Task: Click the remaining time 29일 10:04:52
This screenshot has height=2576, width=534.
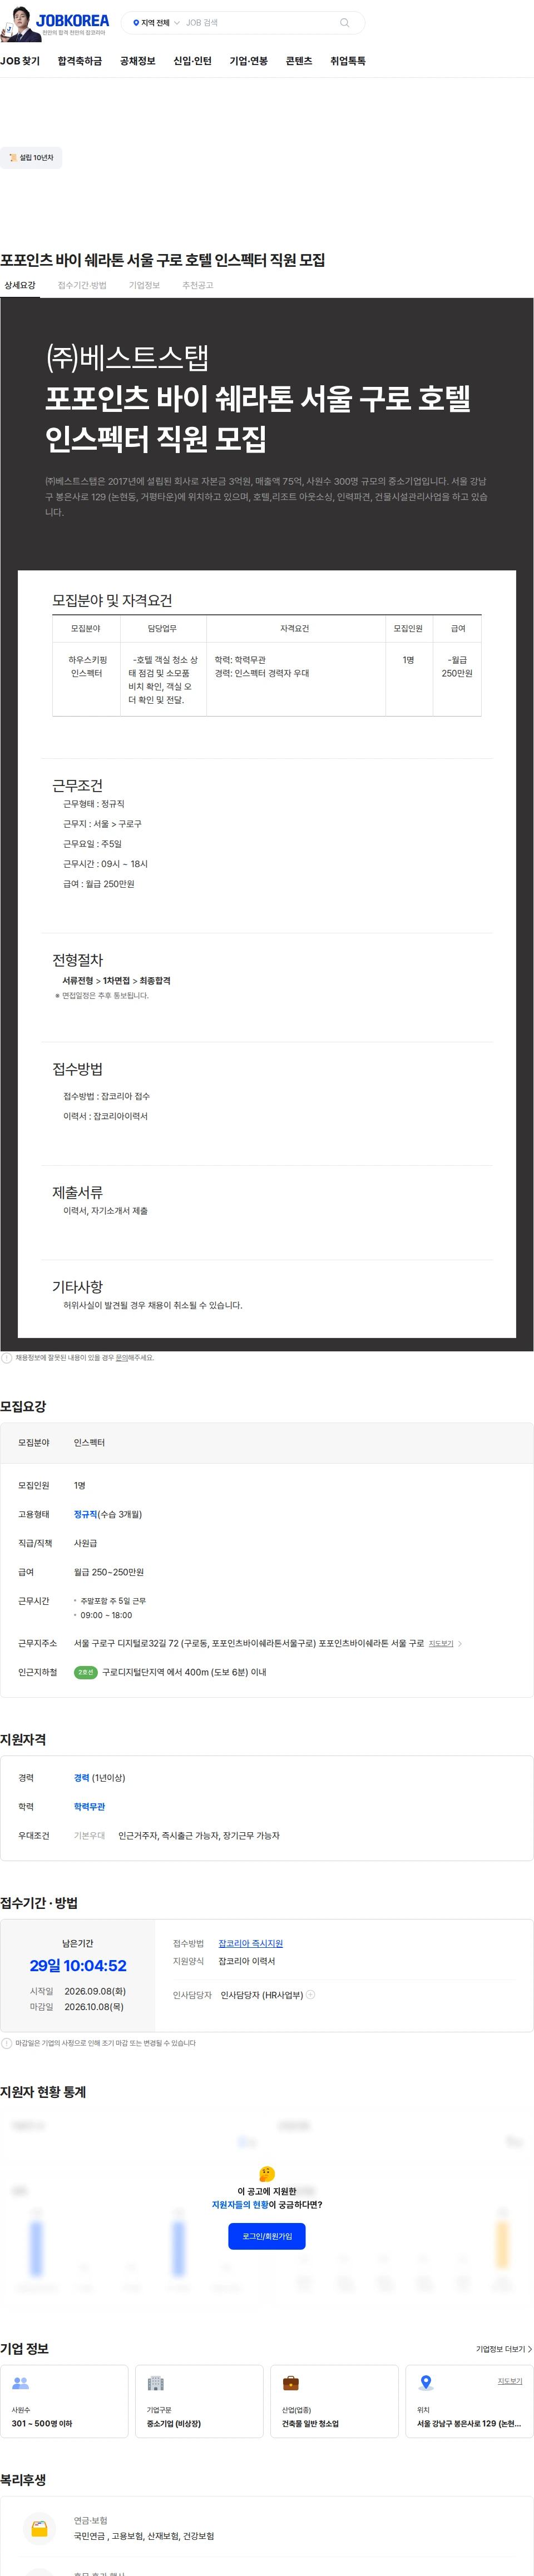Action: [x=78, y=1966]
